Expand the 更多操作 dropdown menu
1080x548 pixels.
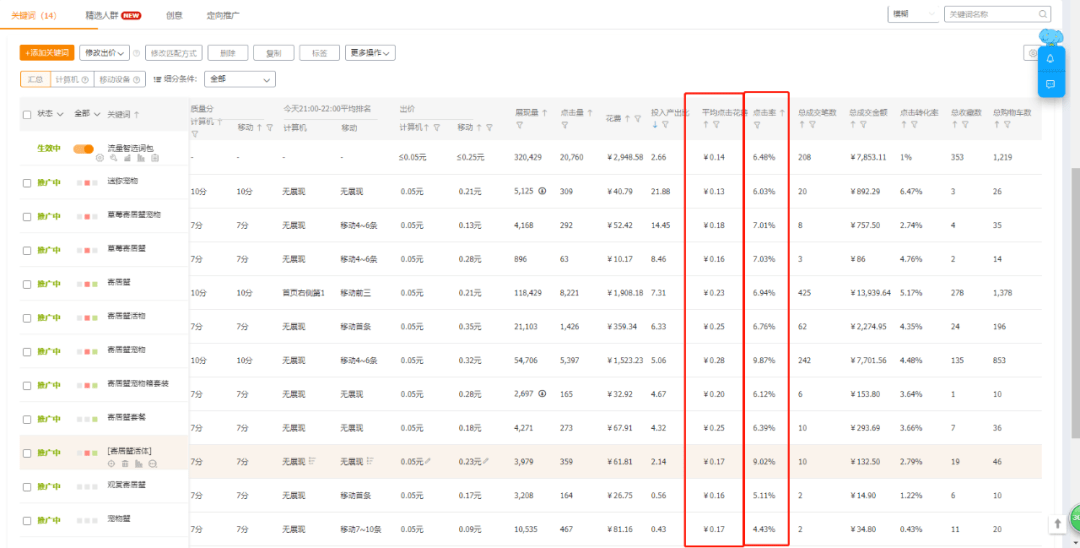(370, 53)
